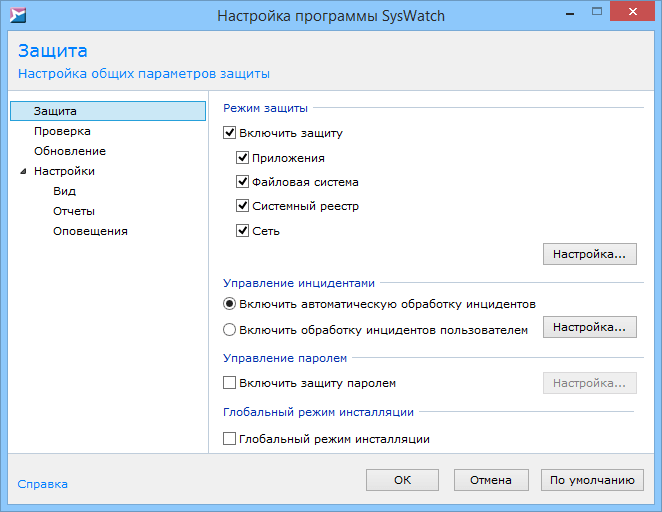Collapse the Настройки tree node
This screenshot has width=662, height=512.
[x=23, y=171]
